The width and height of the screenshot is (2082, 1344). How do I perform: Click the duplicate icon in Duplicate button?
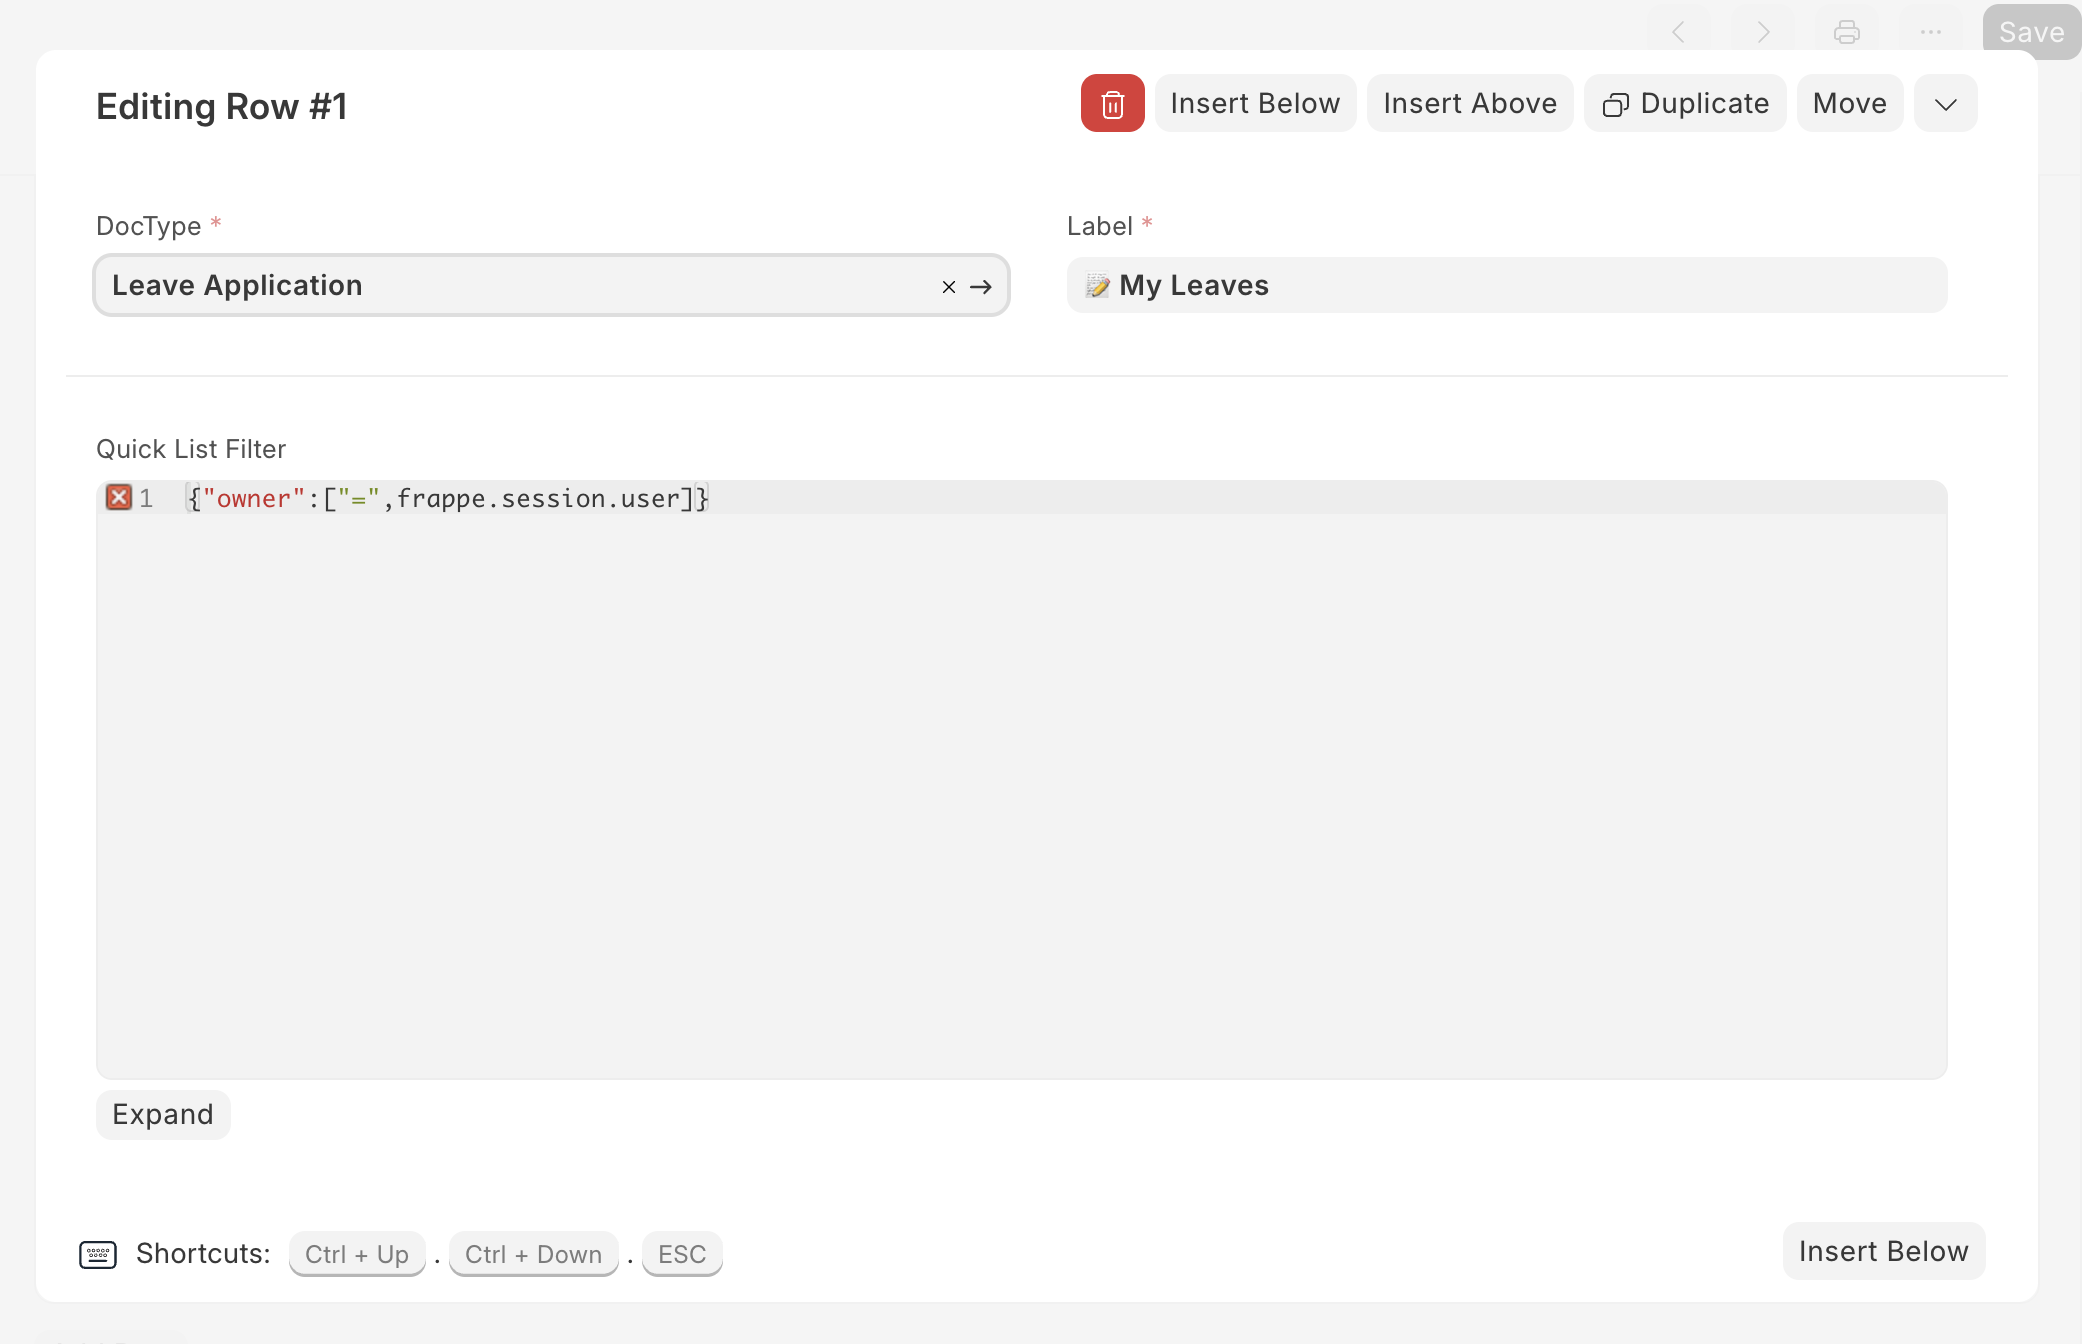click(1615, 105)
